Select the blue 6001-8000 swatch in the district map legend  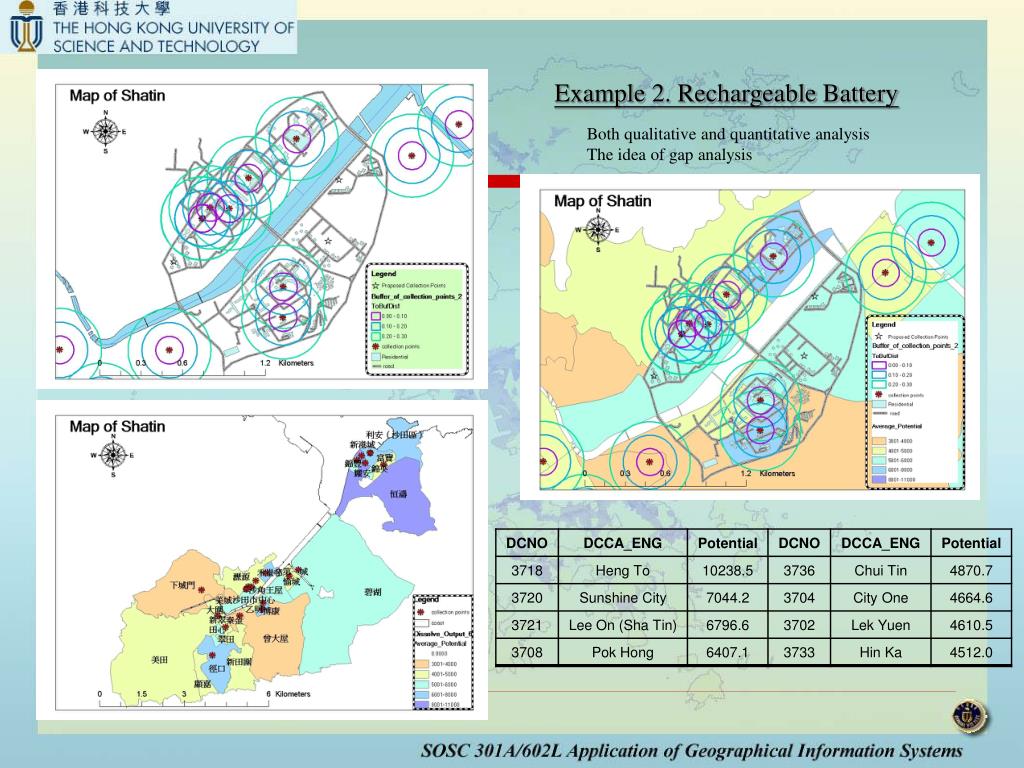coord(422,695)
